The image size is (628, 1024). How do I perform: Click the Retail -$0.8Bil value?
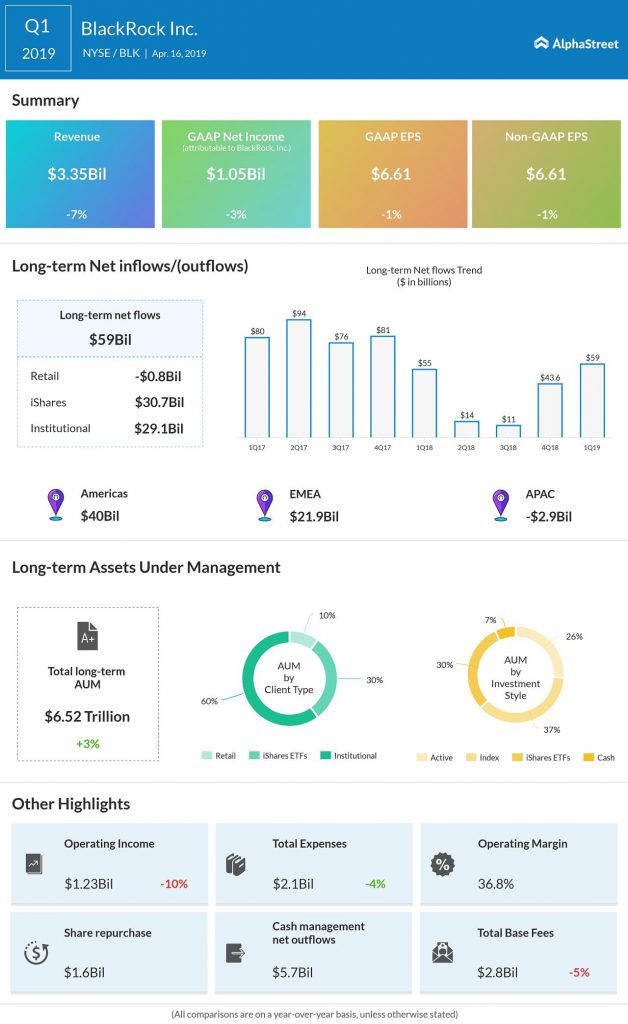click(158, 376)
